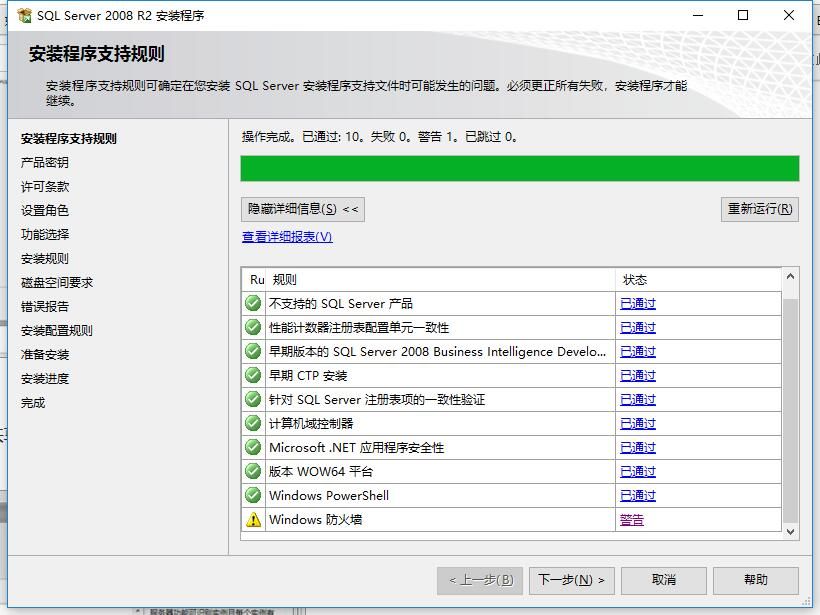Click green check icon for Microsoft .NET 应用程序安全性

pyautogui.click(x=253, y=447)
